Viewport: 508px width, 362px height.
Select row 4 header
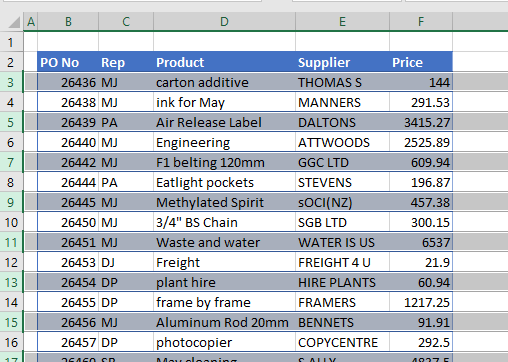tap(11, 102)
